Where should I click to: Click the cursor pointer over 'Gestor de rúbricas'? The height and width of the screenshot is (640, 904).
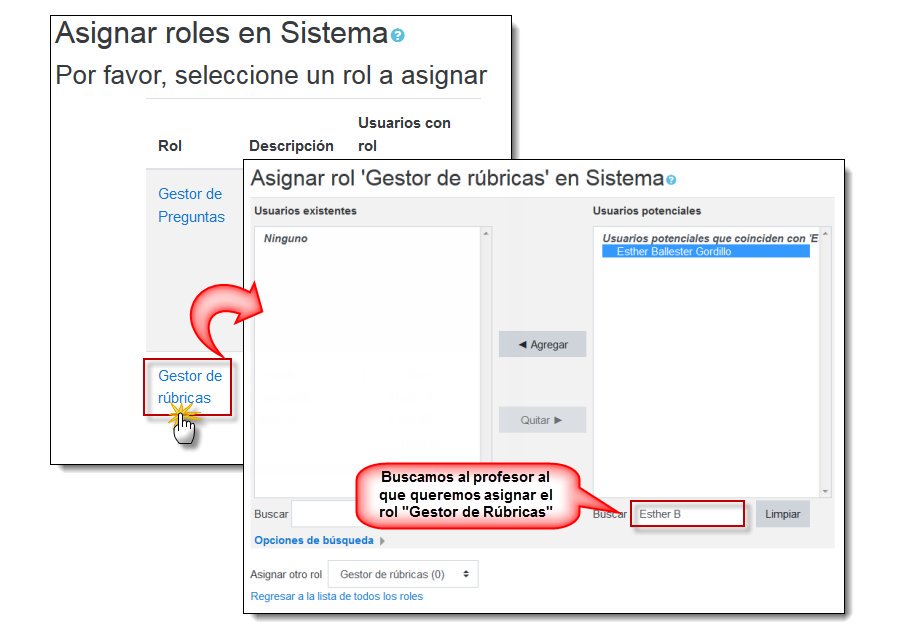pyautogui.click(x=183, y=428)
